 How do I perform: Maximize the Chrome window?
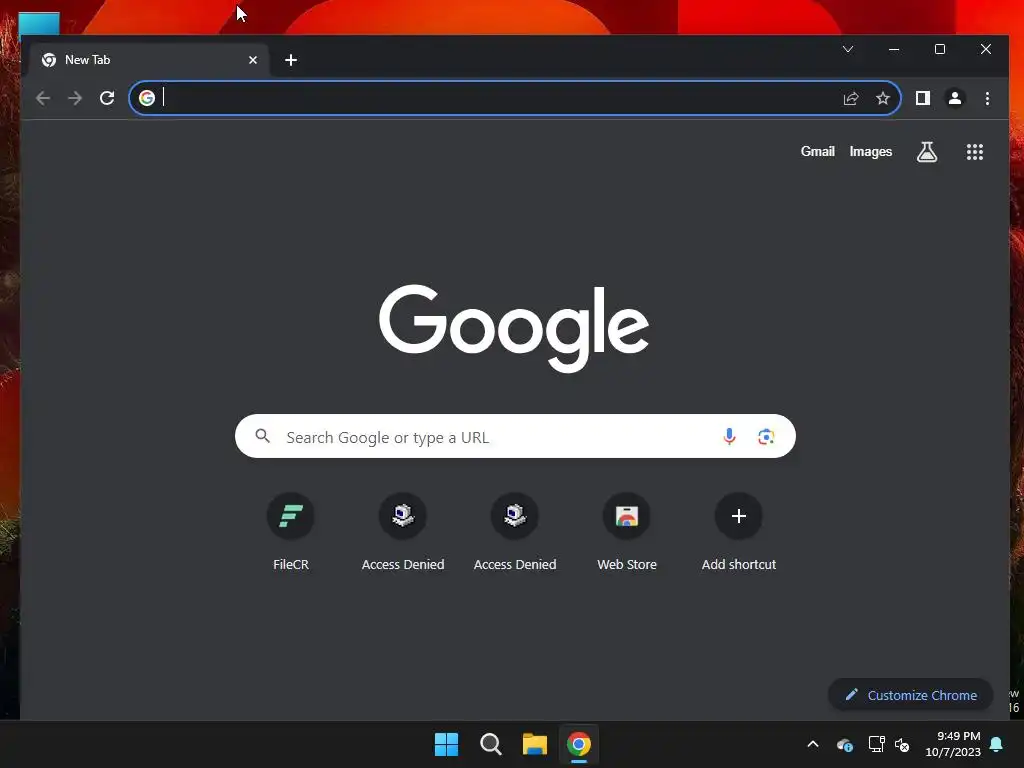point(940,49)
